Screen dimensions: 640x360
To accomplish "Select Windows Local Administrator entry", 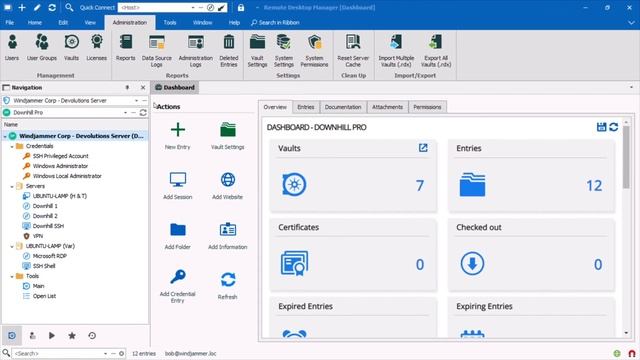I will [67, 176].
